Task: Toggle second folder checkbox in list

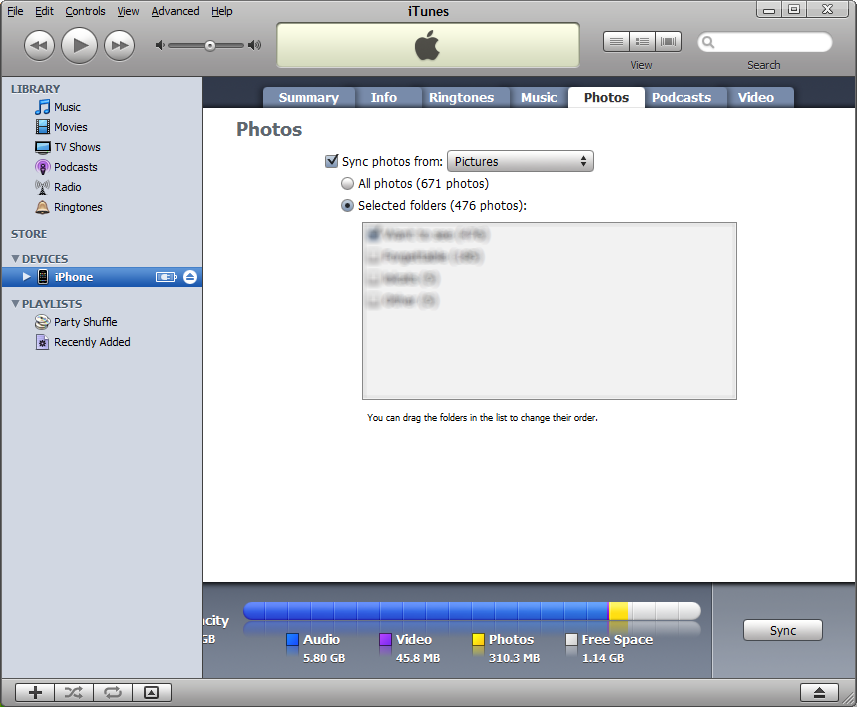Action: (x=373, y=257)
